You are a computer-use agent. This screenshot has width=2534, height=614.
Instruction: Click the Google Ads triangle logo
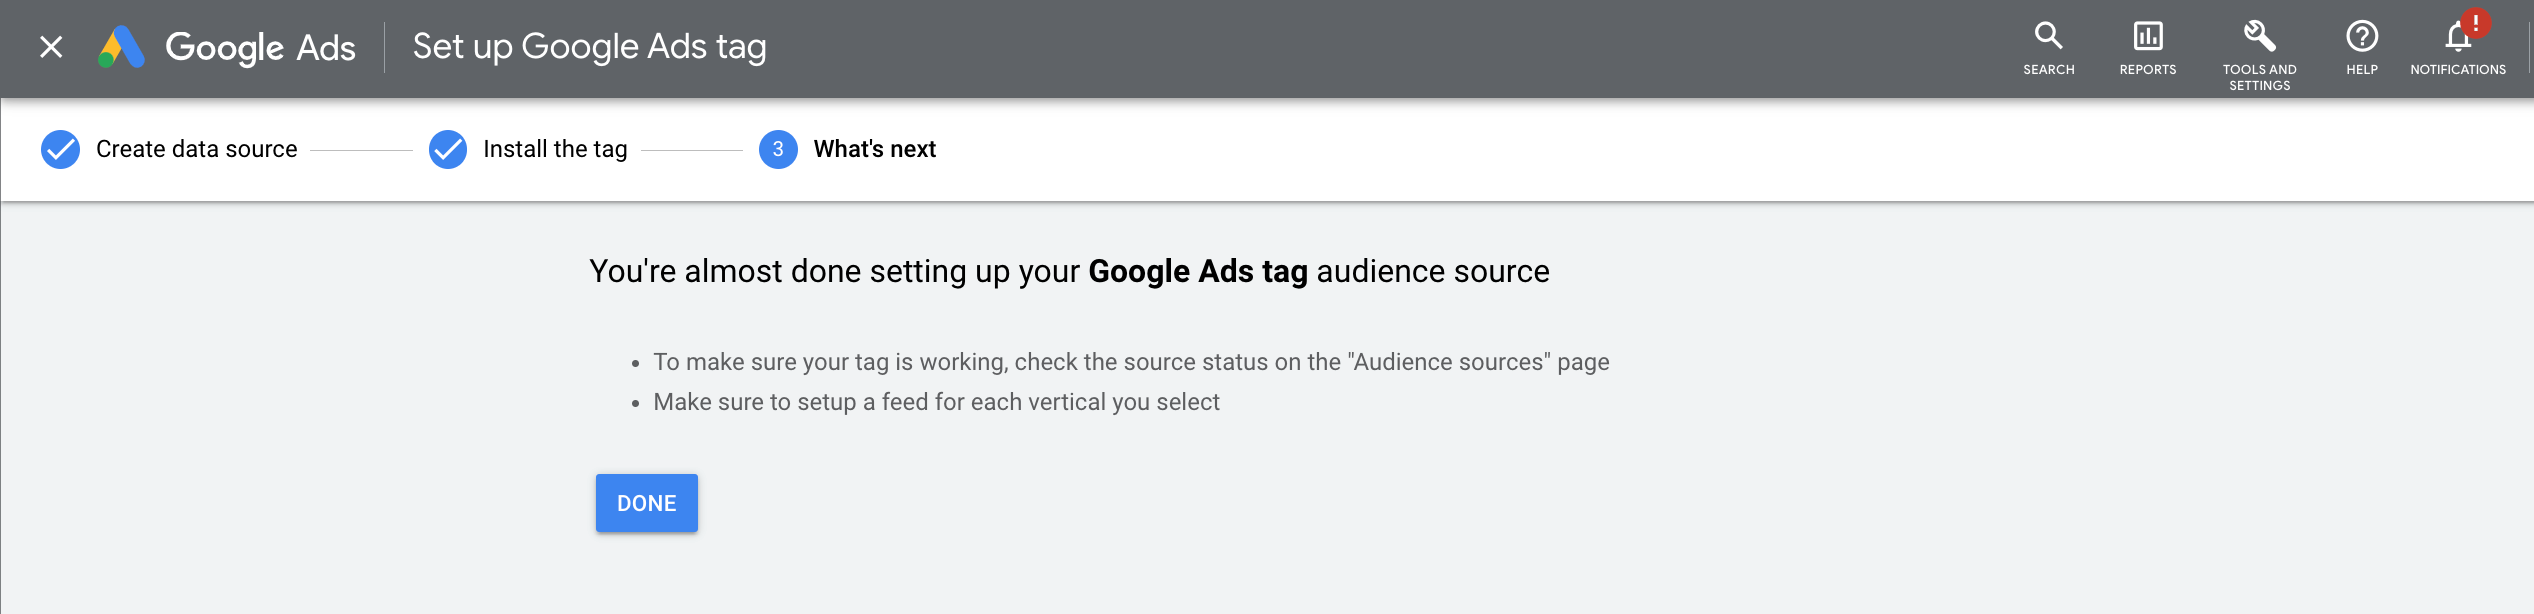tap(122, 47)
